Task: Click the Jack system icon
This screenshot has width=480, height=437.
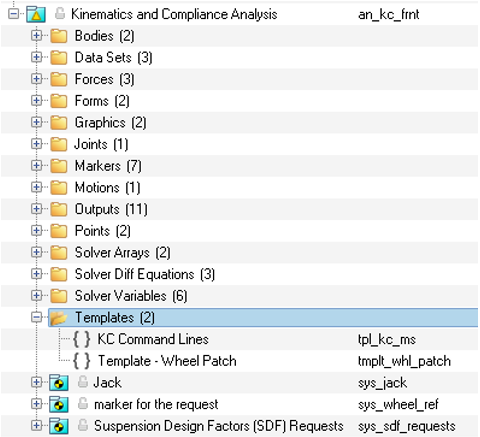Action: pos(59,383)
